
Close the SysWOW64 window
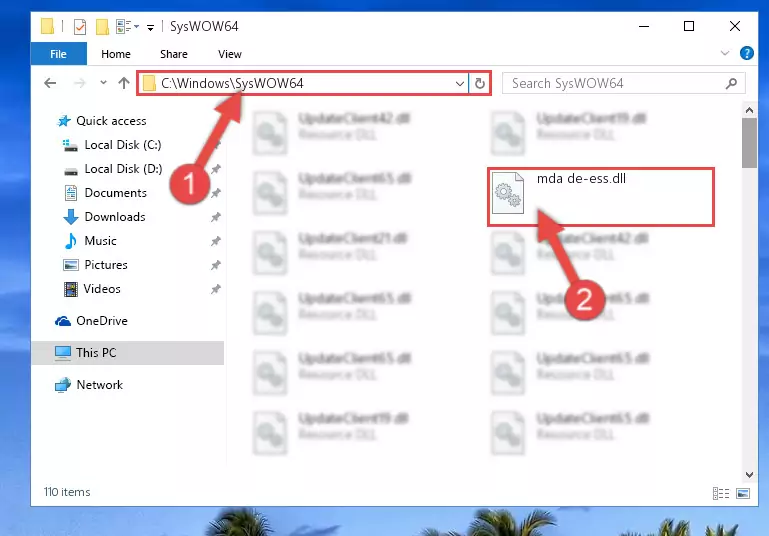pos(734,26)
